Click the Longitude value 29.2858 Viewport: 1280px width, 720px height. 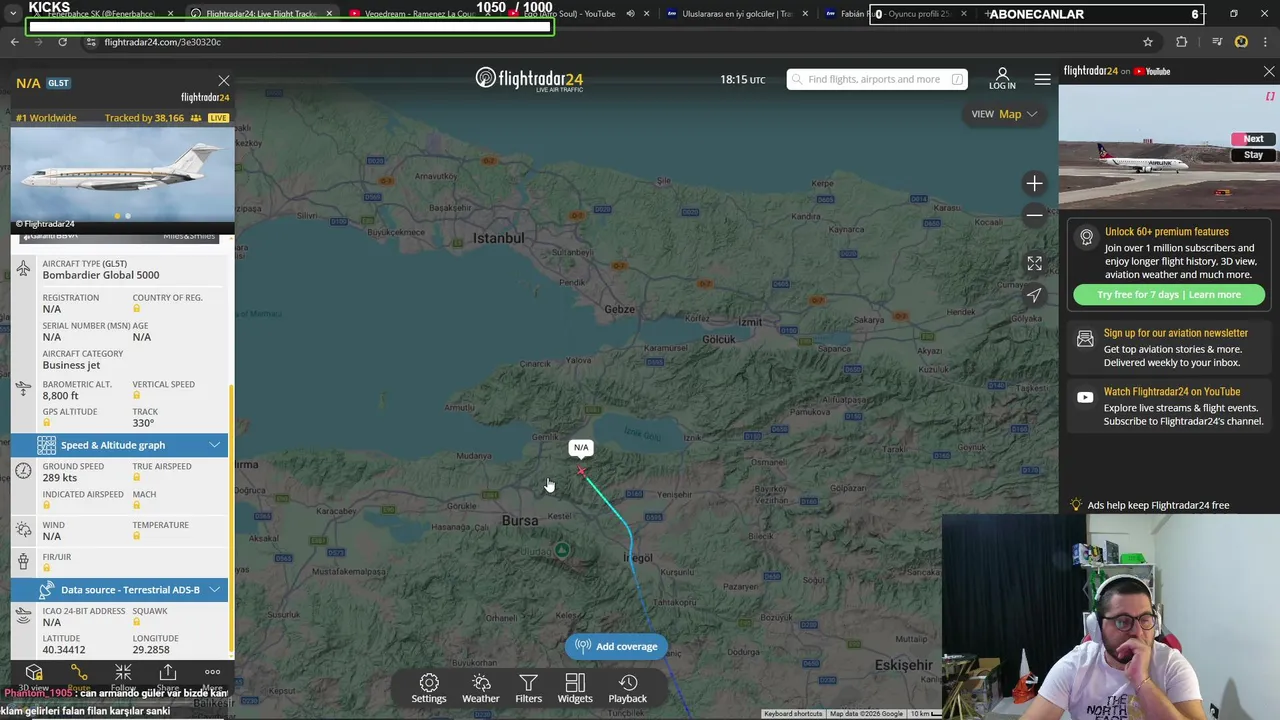[x=151, y=650]
